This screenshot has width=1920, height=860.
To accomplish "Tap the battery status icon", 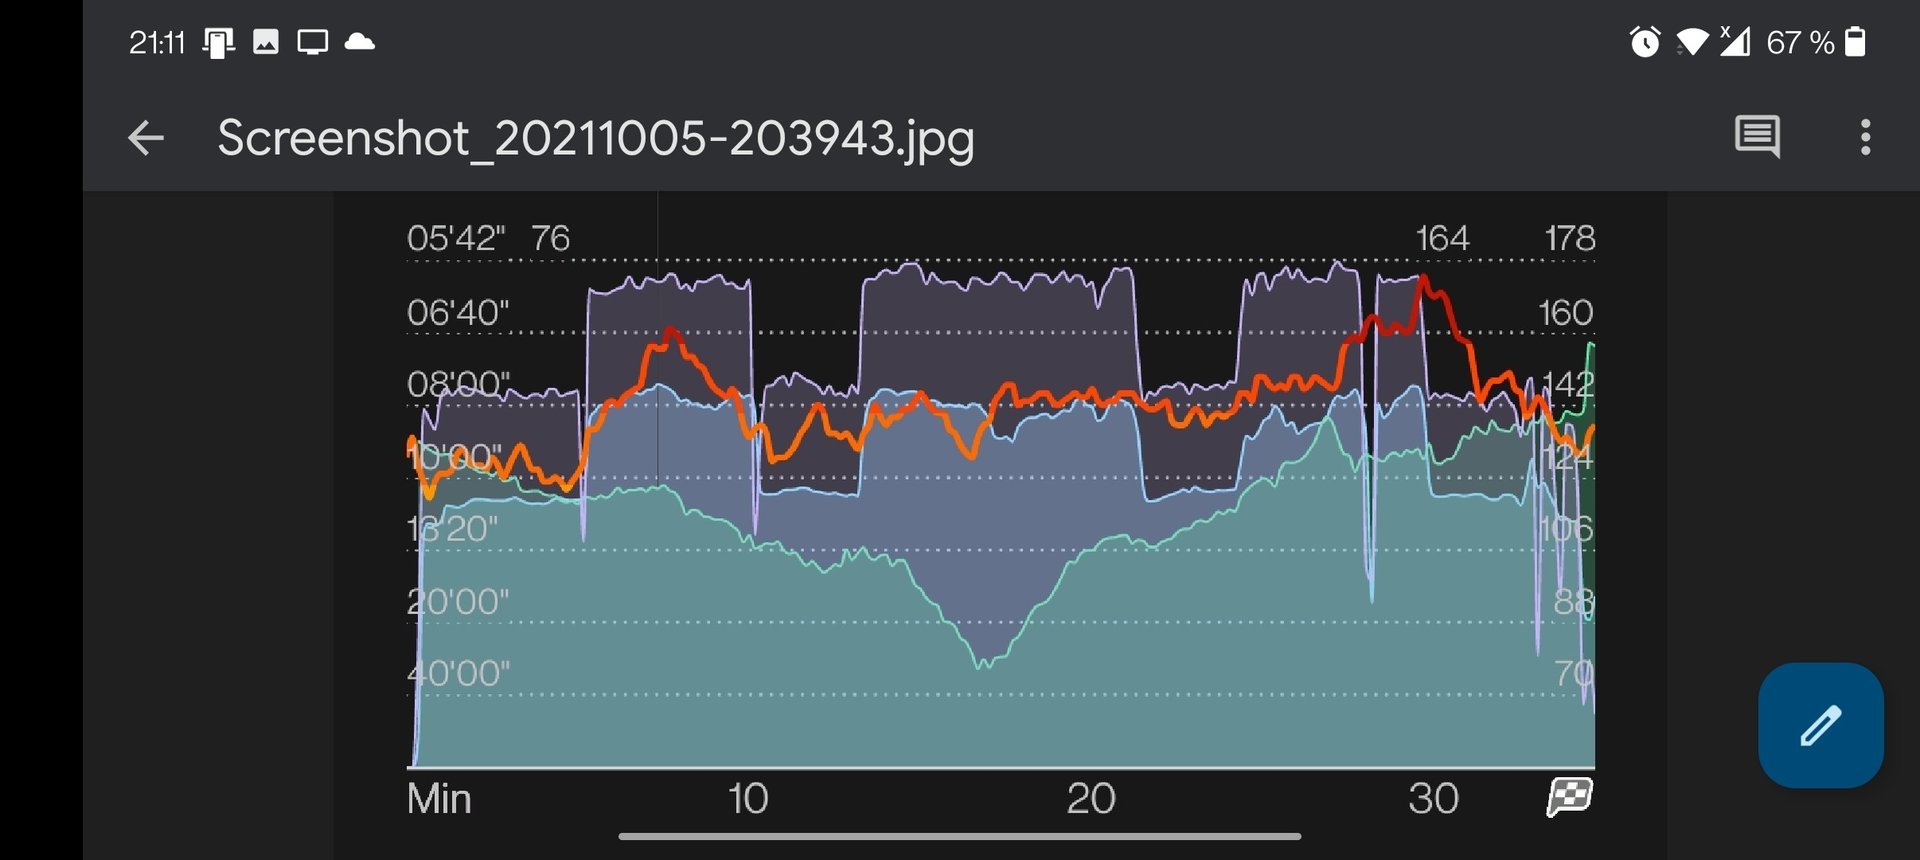I will coord(1855,42).
